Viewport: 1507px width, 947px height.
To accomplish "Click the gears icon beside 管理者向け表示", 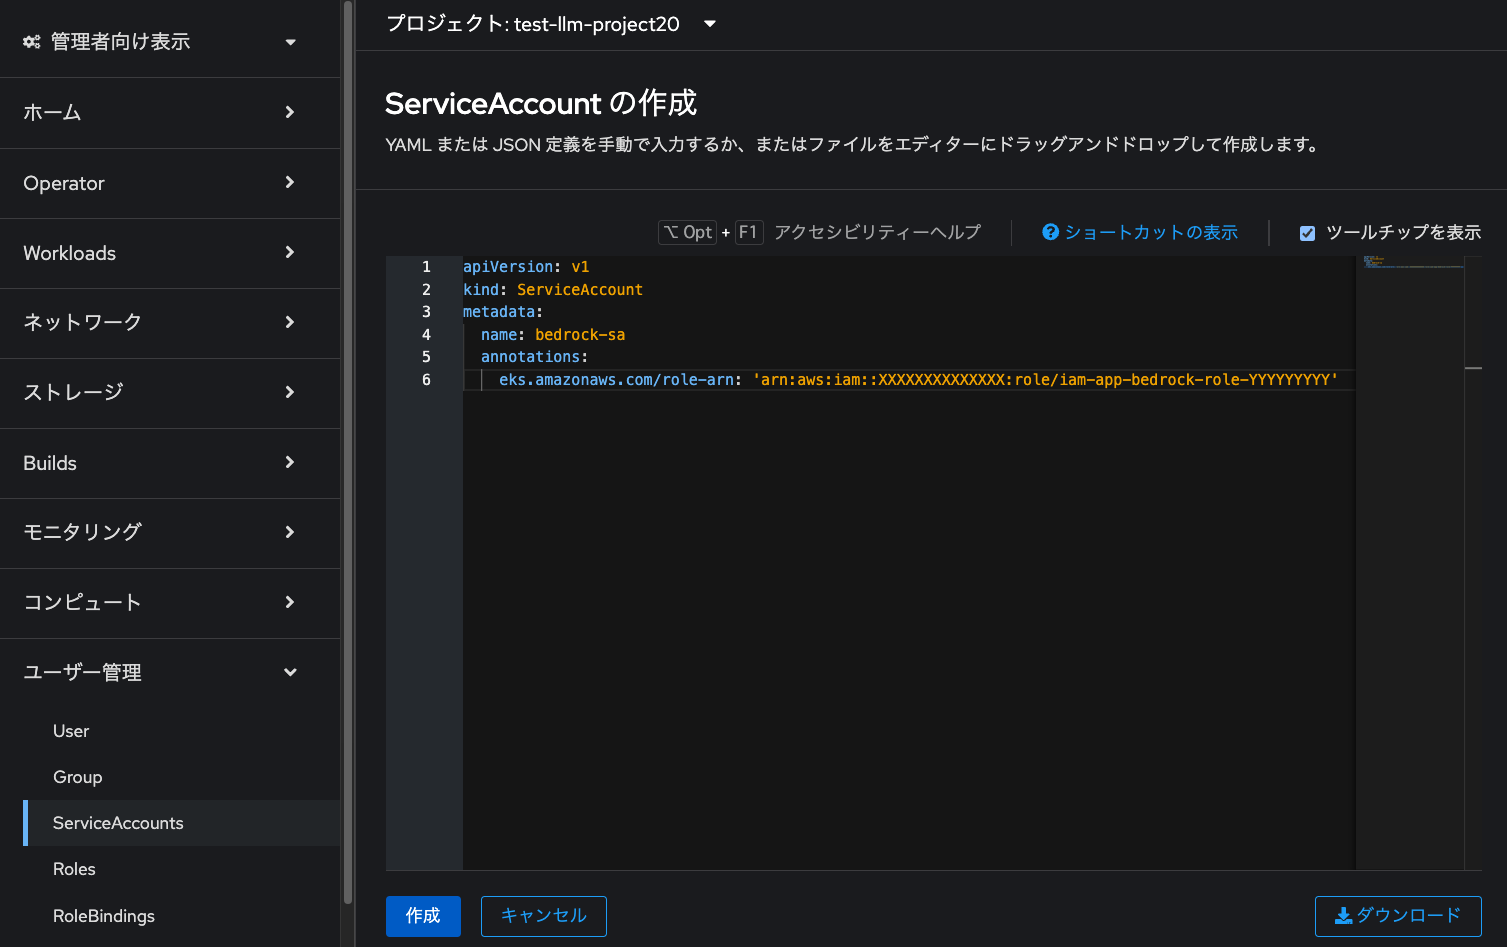I will tap(32, 42).
